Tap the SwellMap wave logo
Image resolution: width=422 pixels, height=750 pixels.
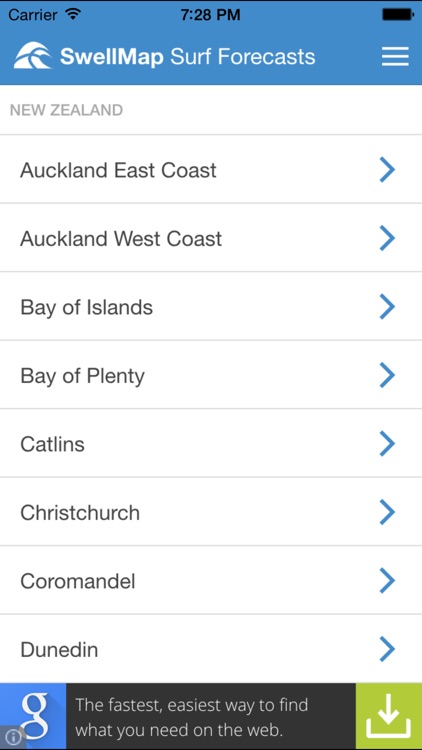33,56
